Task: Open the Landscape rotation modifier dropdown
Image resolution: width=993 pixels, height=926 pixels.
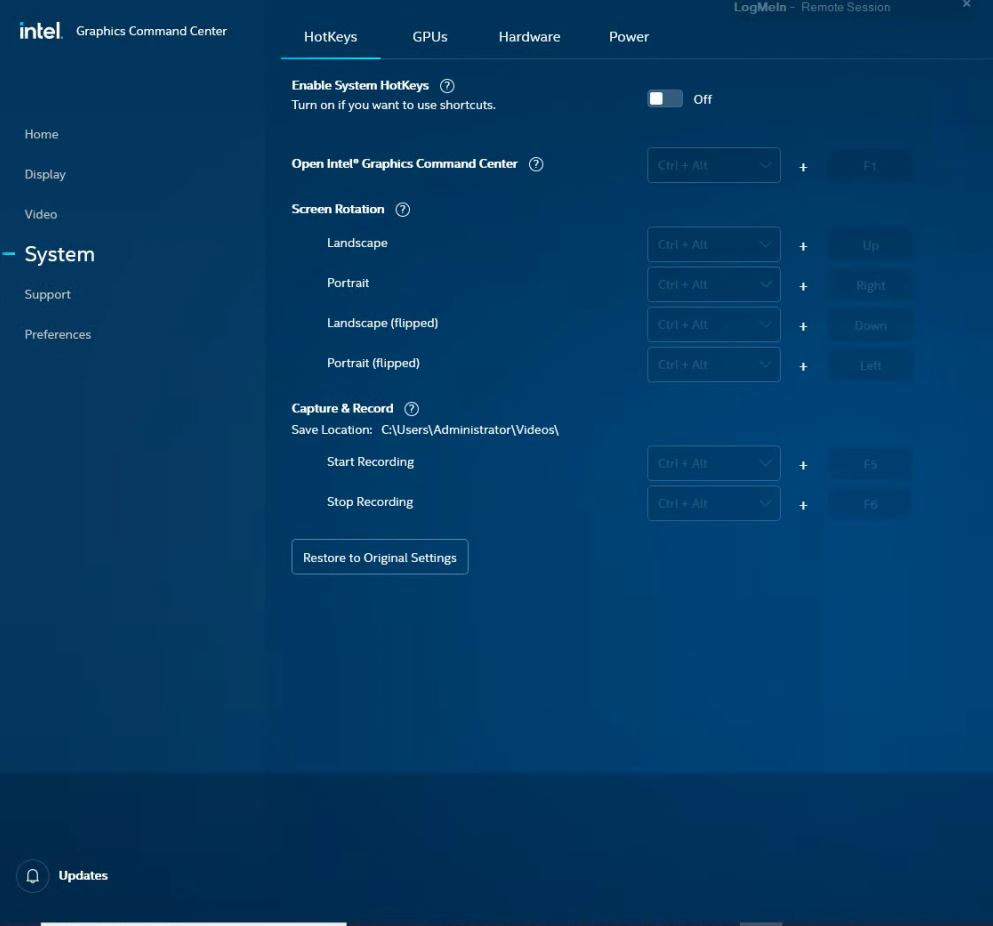Action: pyautogui.click(x=714, y=244)
